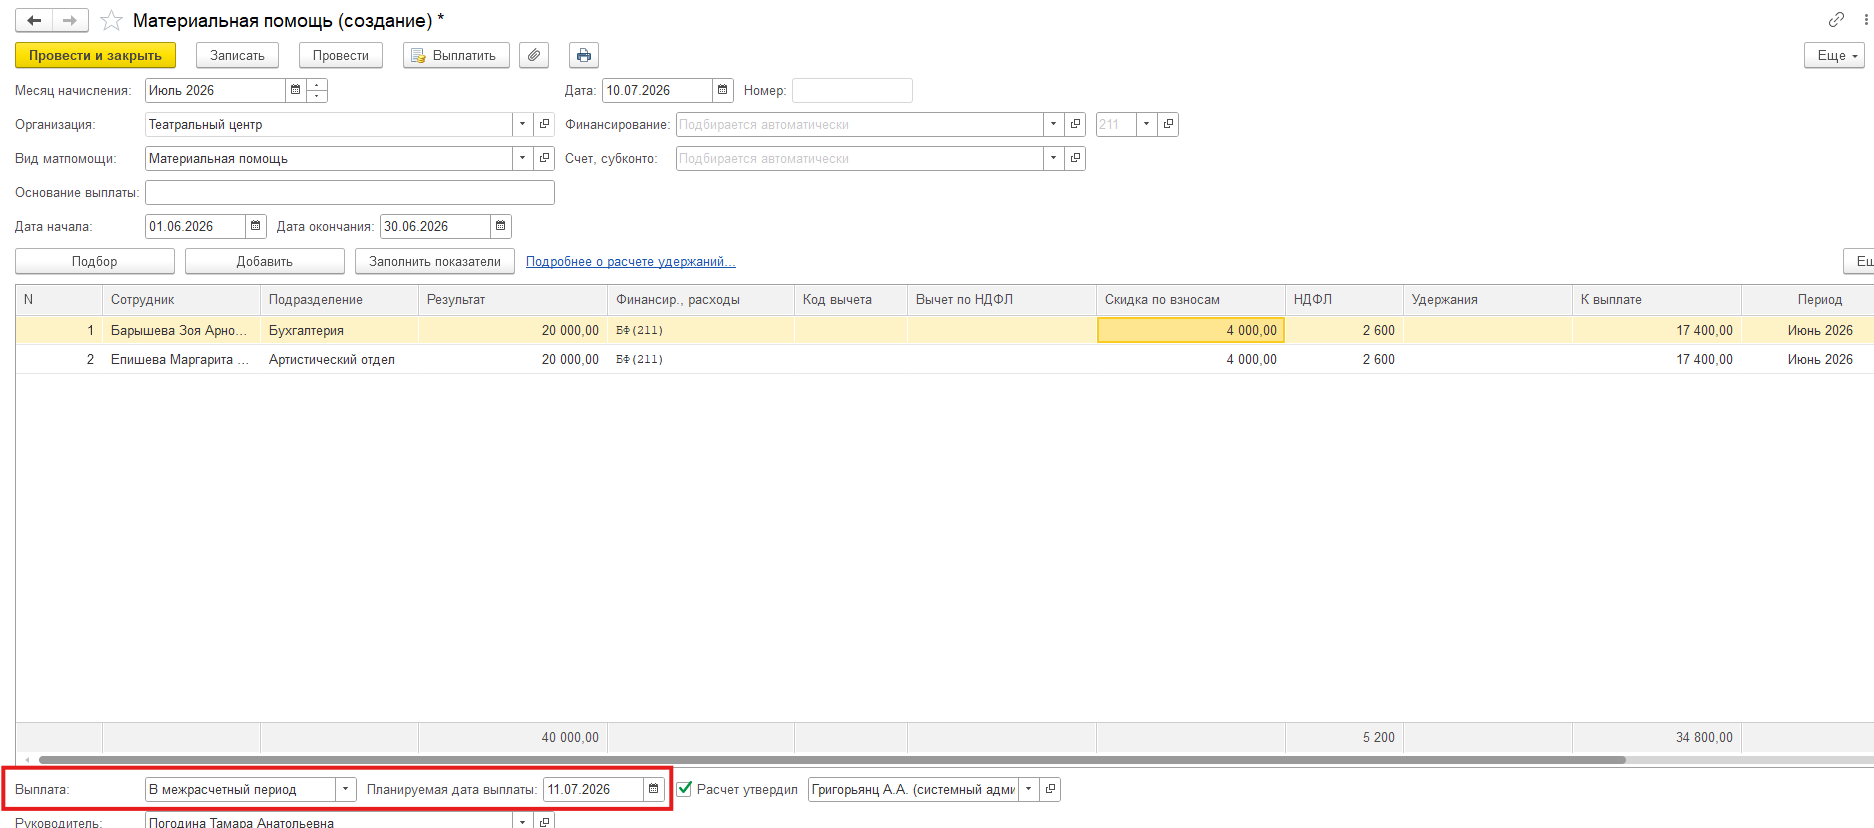Copy document link via chain icon
Viewport: 1874px width, 828px height.
pos(1836,19)
